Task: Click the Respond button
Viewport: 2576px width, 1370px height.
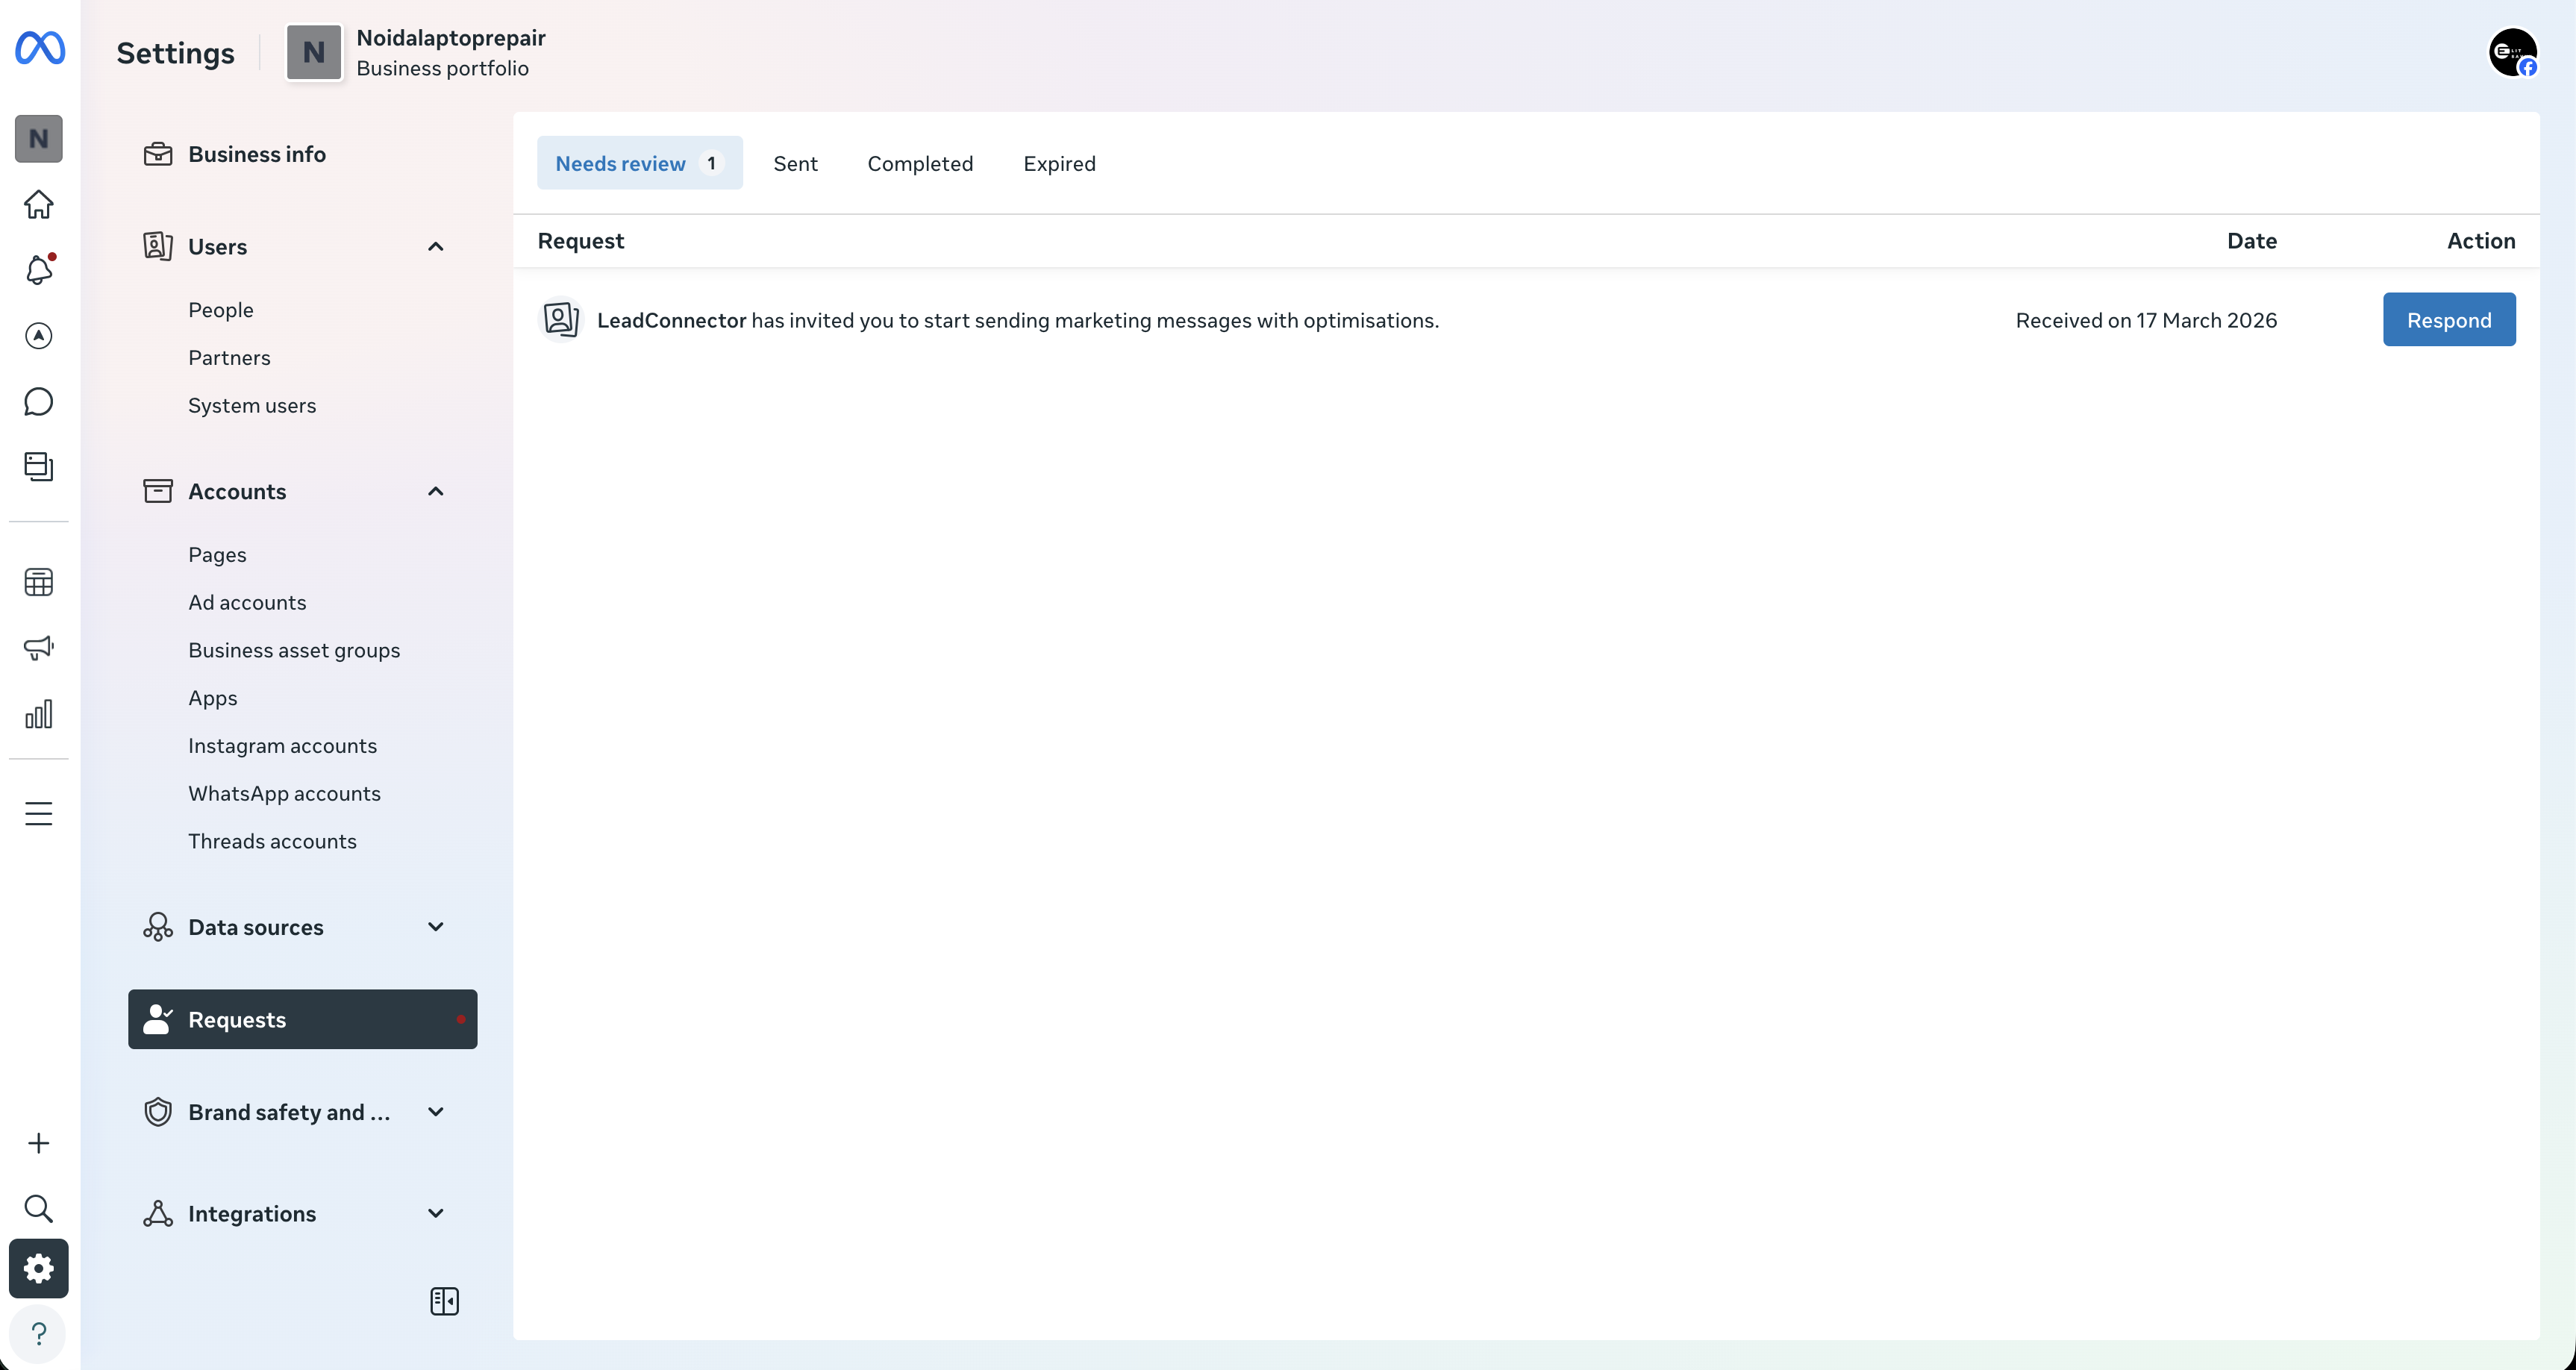Action: click(x=2448, y=320)
